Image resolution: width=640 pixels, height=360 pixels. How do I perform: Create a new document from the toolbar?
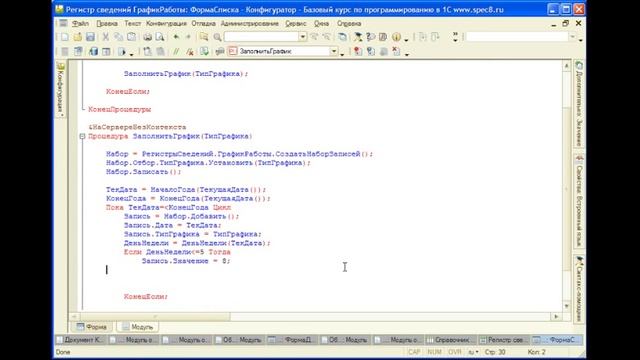(65, 37)
